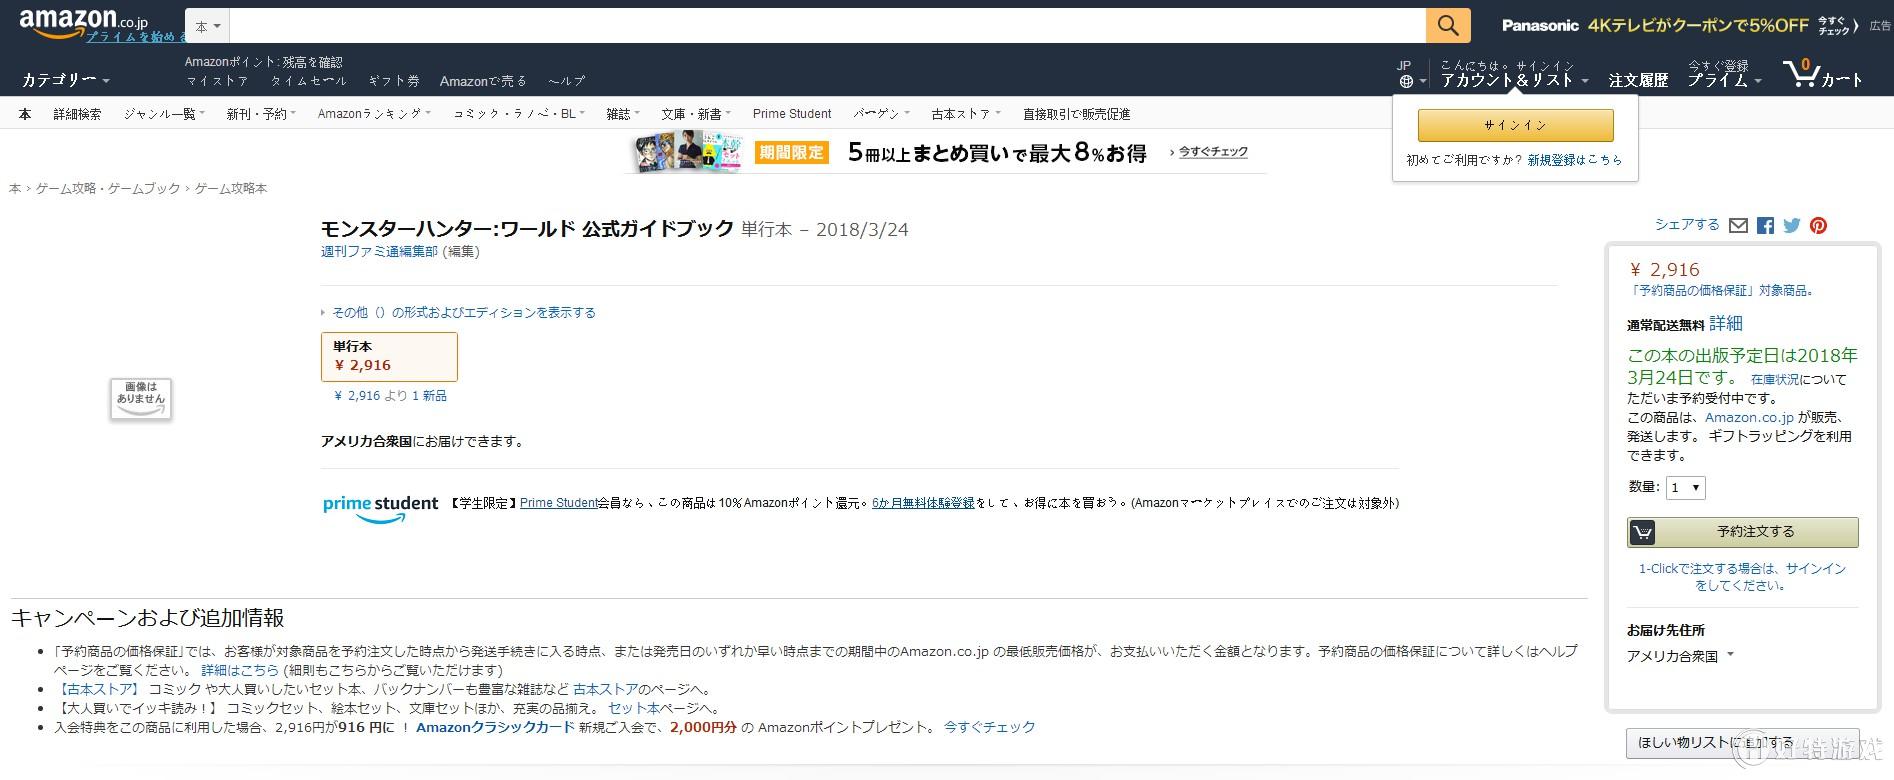1894x780 pixels.
Task: Open the 本 search category dropdown
Action: point(208,26)
